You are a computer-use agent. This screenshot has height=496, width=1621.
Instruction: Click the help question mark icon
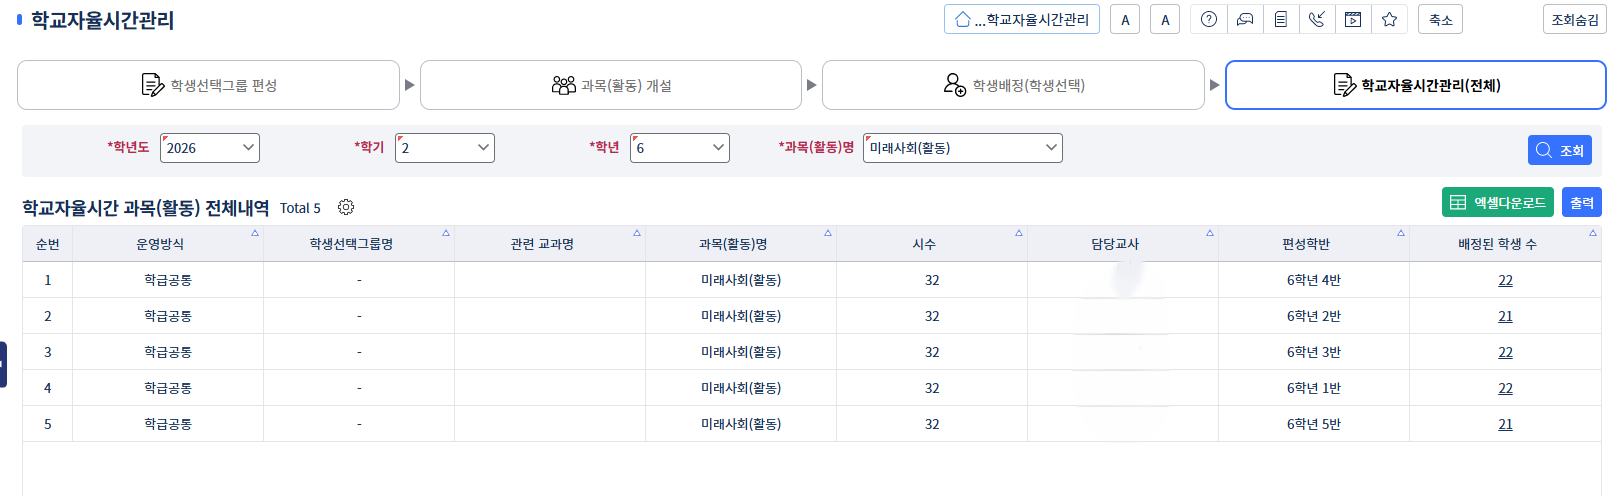(1209, 19)
